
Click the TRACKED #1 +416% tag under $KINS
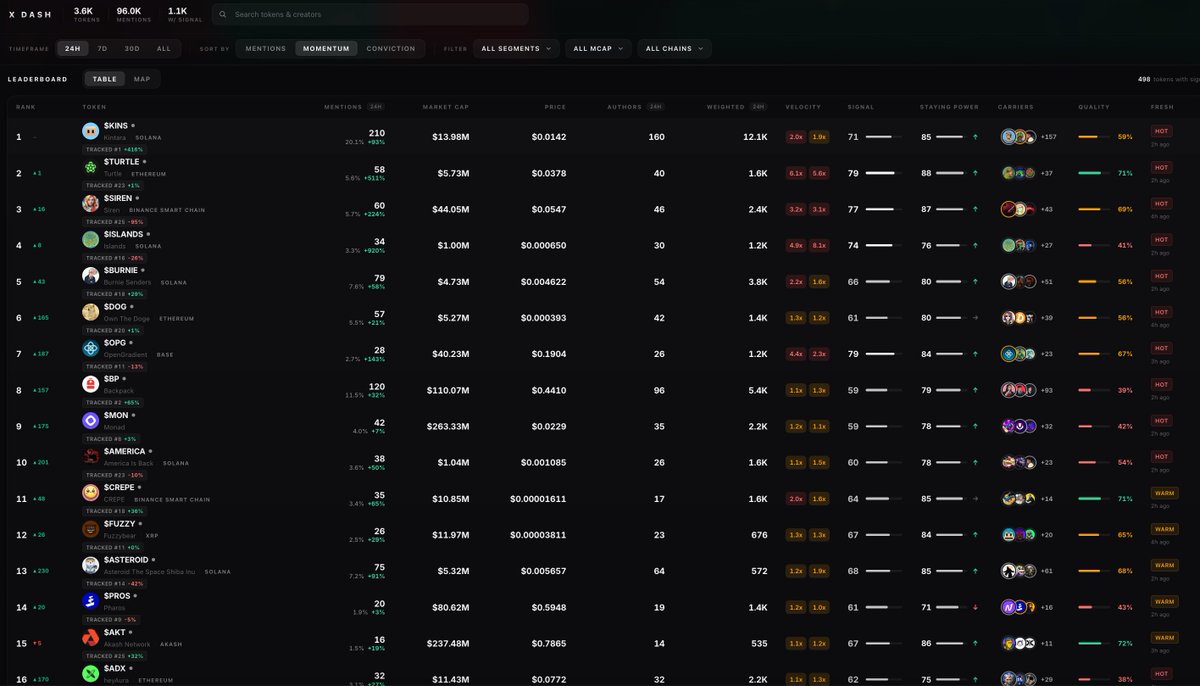[x=114, y=149]
